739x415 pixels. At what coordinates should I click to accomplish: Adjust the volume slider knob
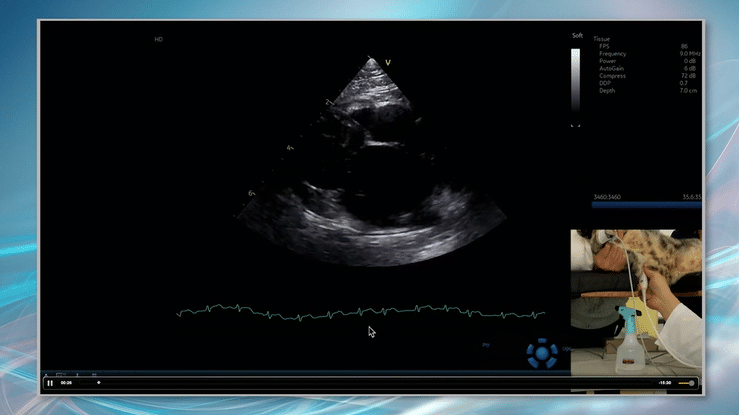(x=691, y=383)
